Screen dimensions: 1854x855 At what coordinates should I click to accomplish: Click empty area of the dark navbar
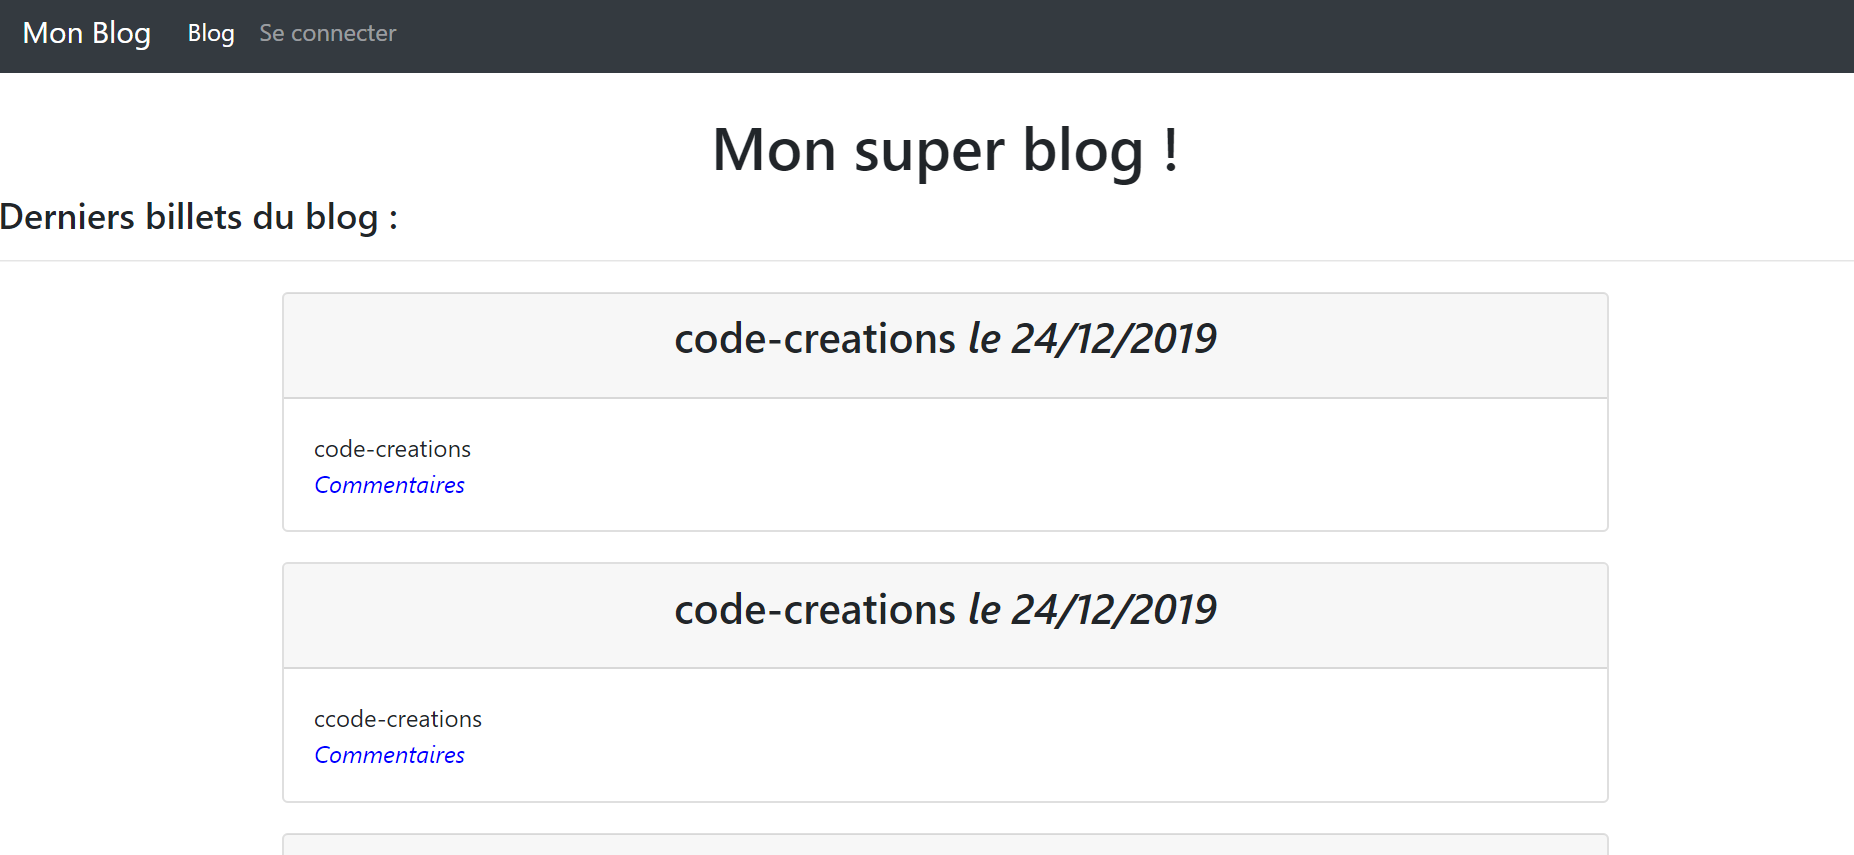(1100, 36)
